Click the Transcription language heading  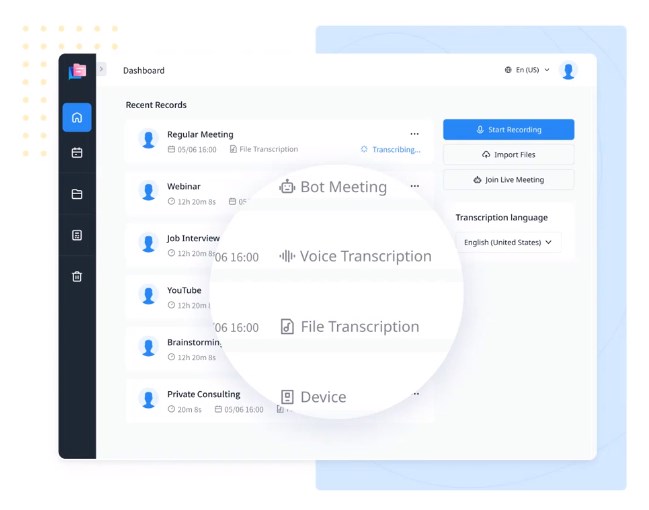tap(502, 217)
